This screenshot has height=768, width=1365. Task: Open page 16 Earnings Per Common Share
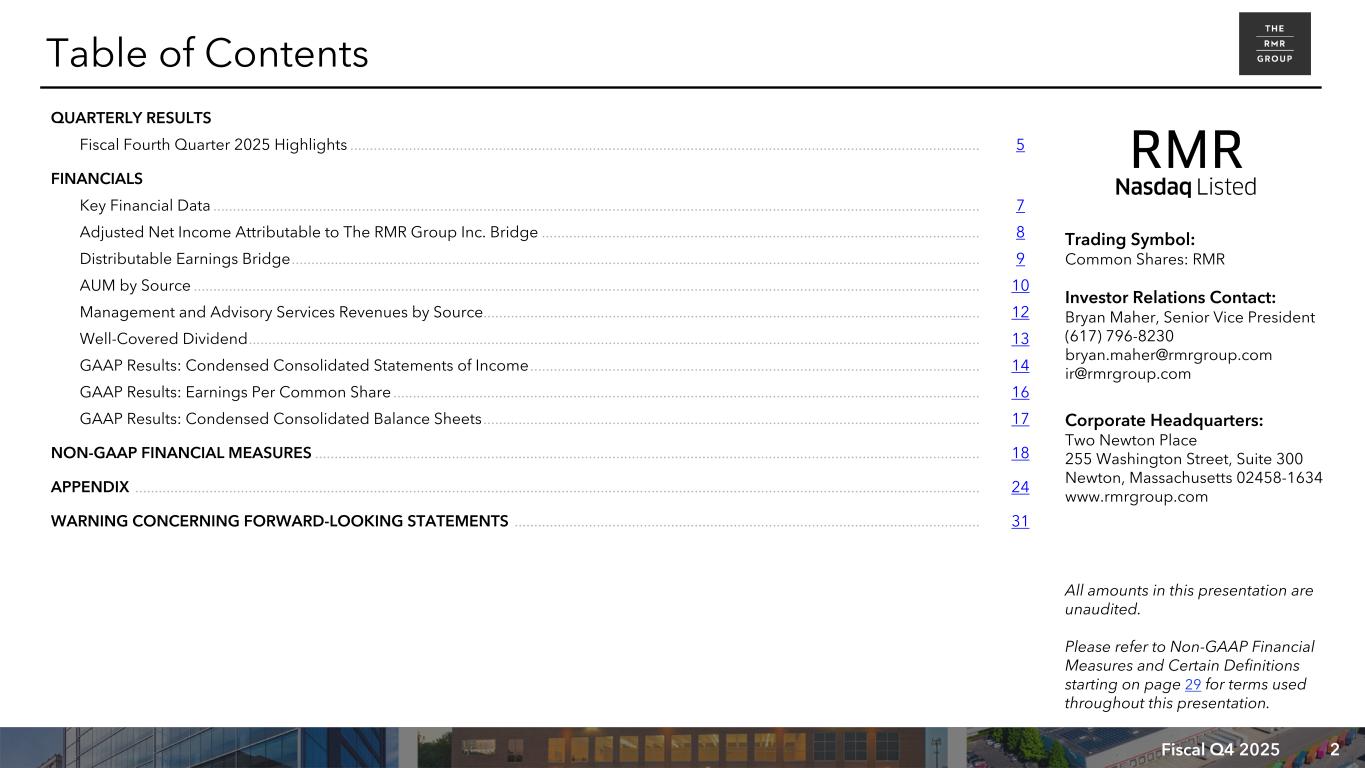pos(1020,393)
